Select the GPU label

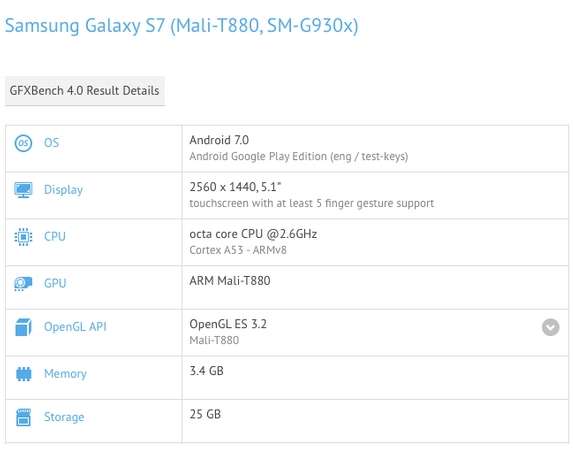55,283
